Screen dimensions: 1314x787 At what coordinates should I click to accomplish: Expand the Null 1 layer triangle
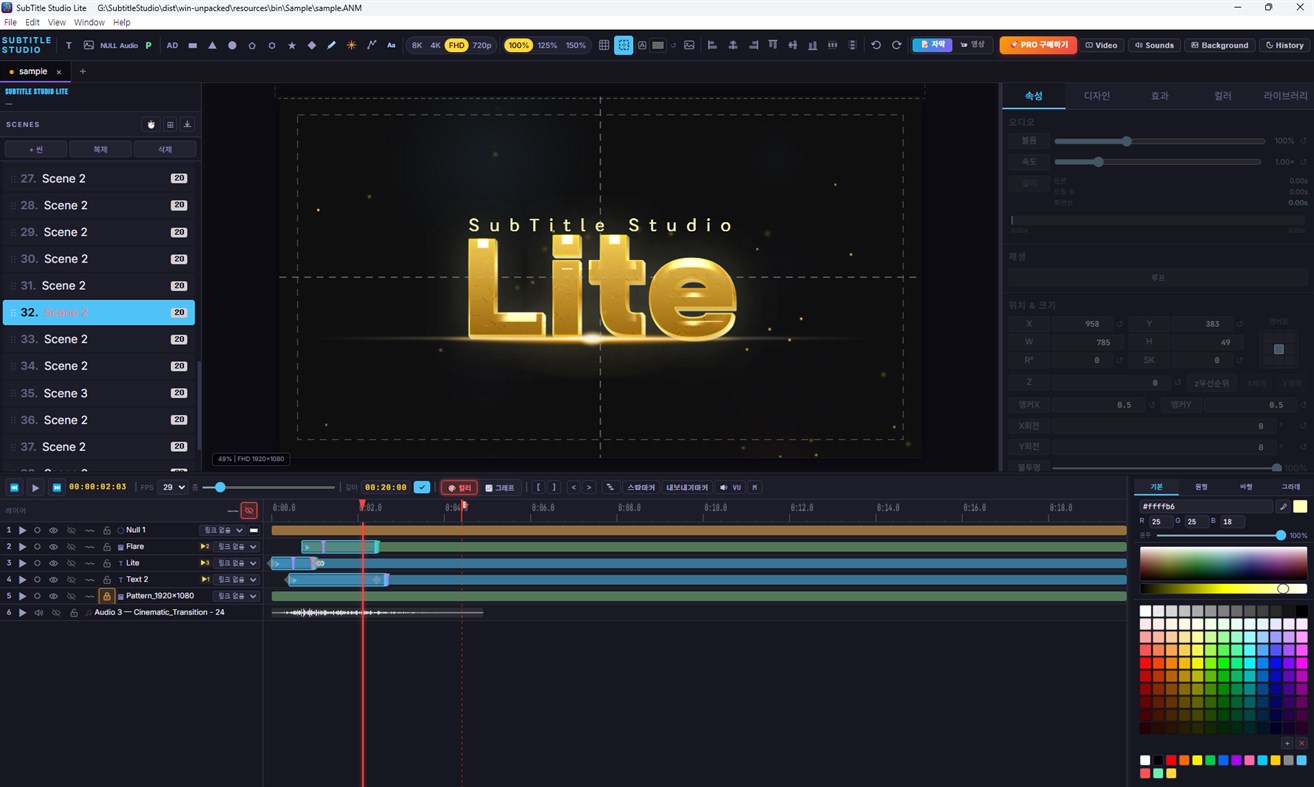[x=22, y=530]
